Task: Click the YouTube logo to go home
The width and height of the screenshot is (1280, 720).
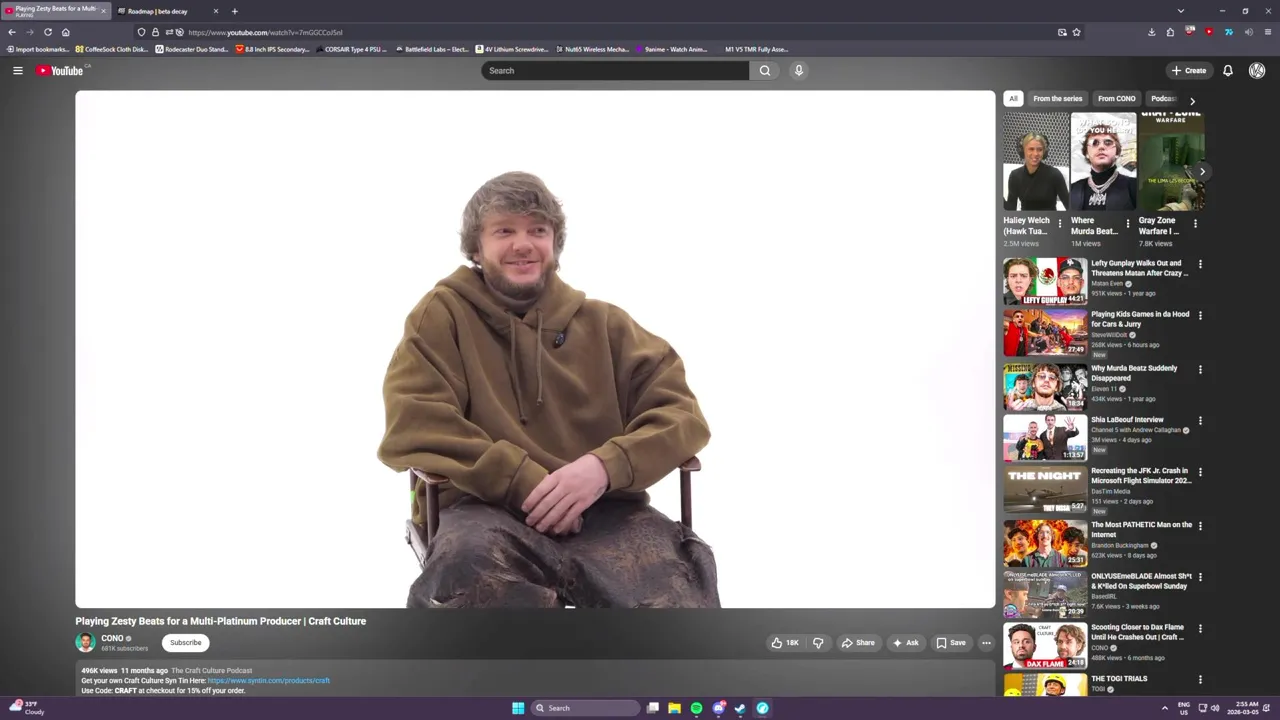Action: click(60, 70)
